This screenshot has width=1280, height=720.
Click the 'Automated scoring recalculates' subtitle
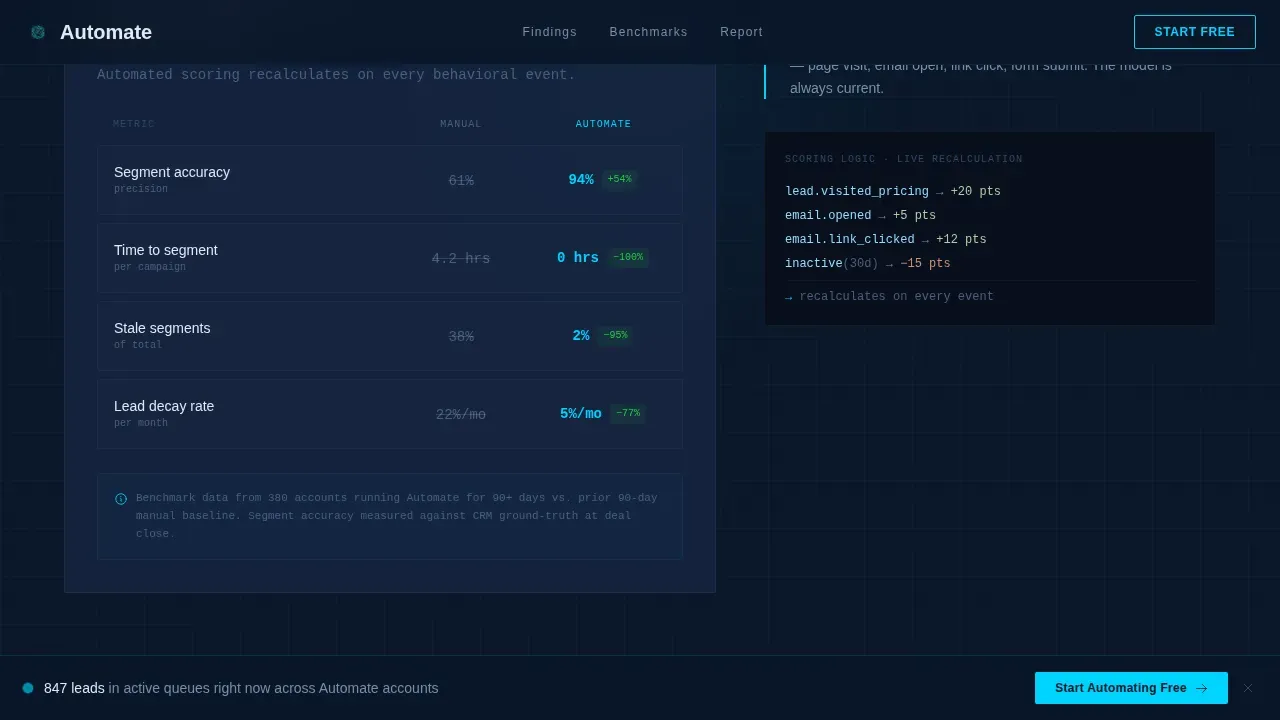pos(336,75)
